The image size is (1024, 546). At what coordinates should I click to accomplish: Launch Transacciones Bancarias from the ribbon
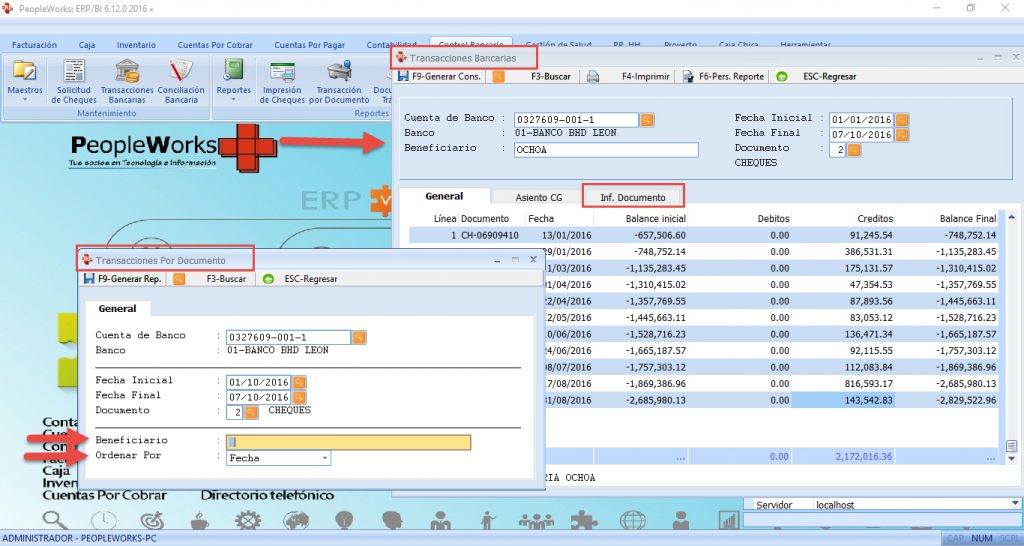(x=127, y=81)
